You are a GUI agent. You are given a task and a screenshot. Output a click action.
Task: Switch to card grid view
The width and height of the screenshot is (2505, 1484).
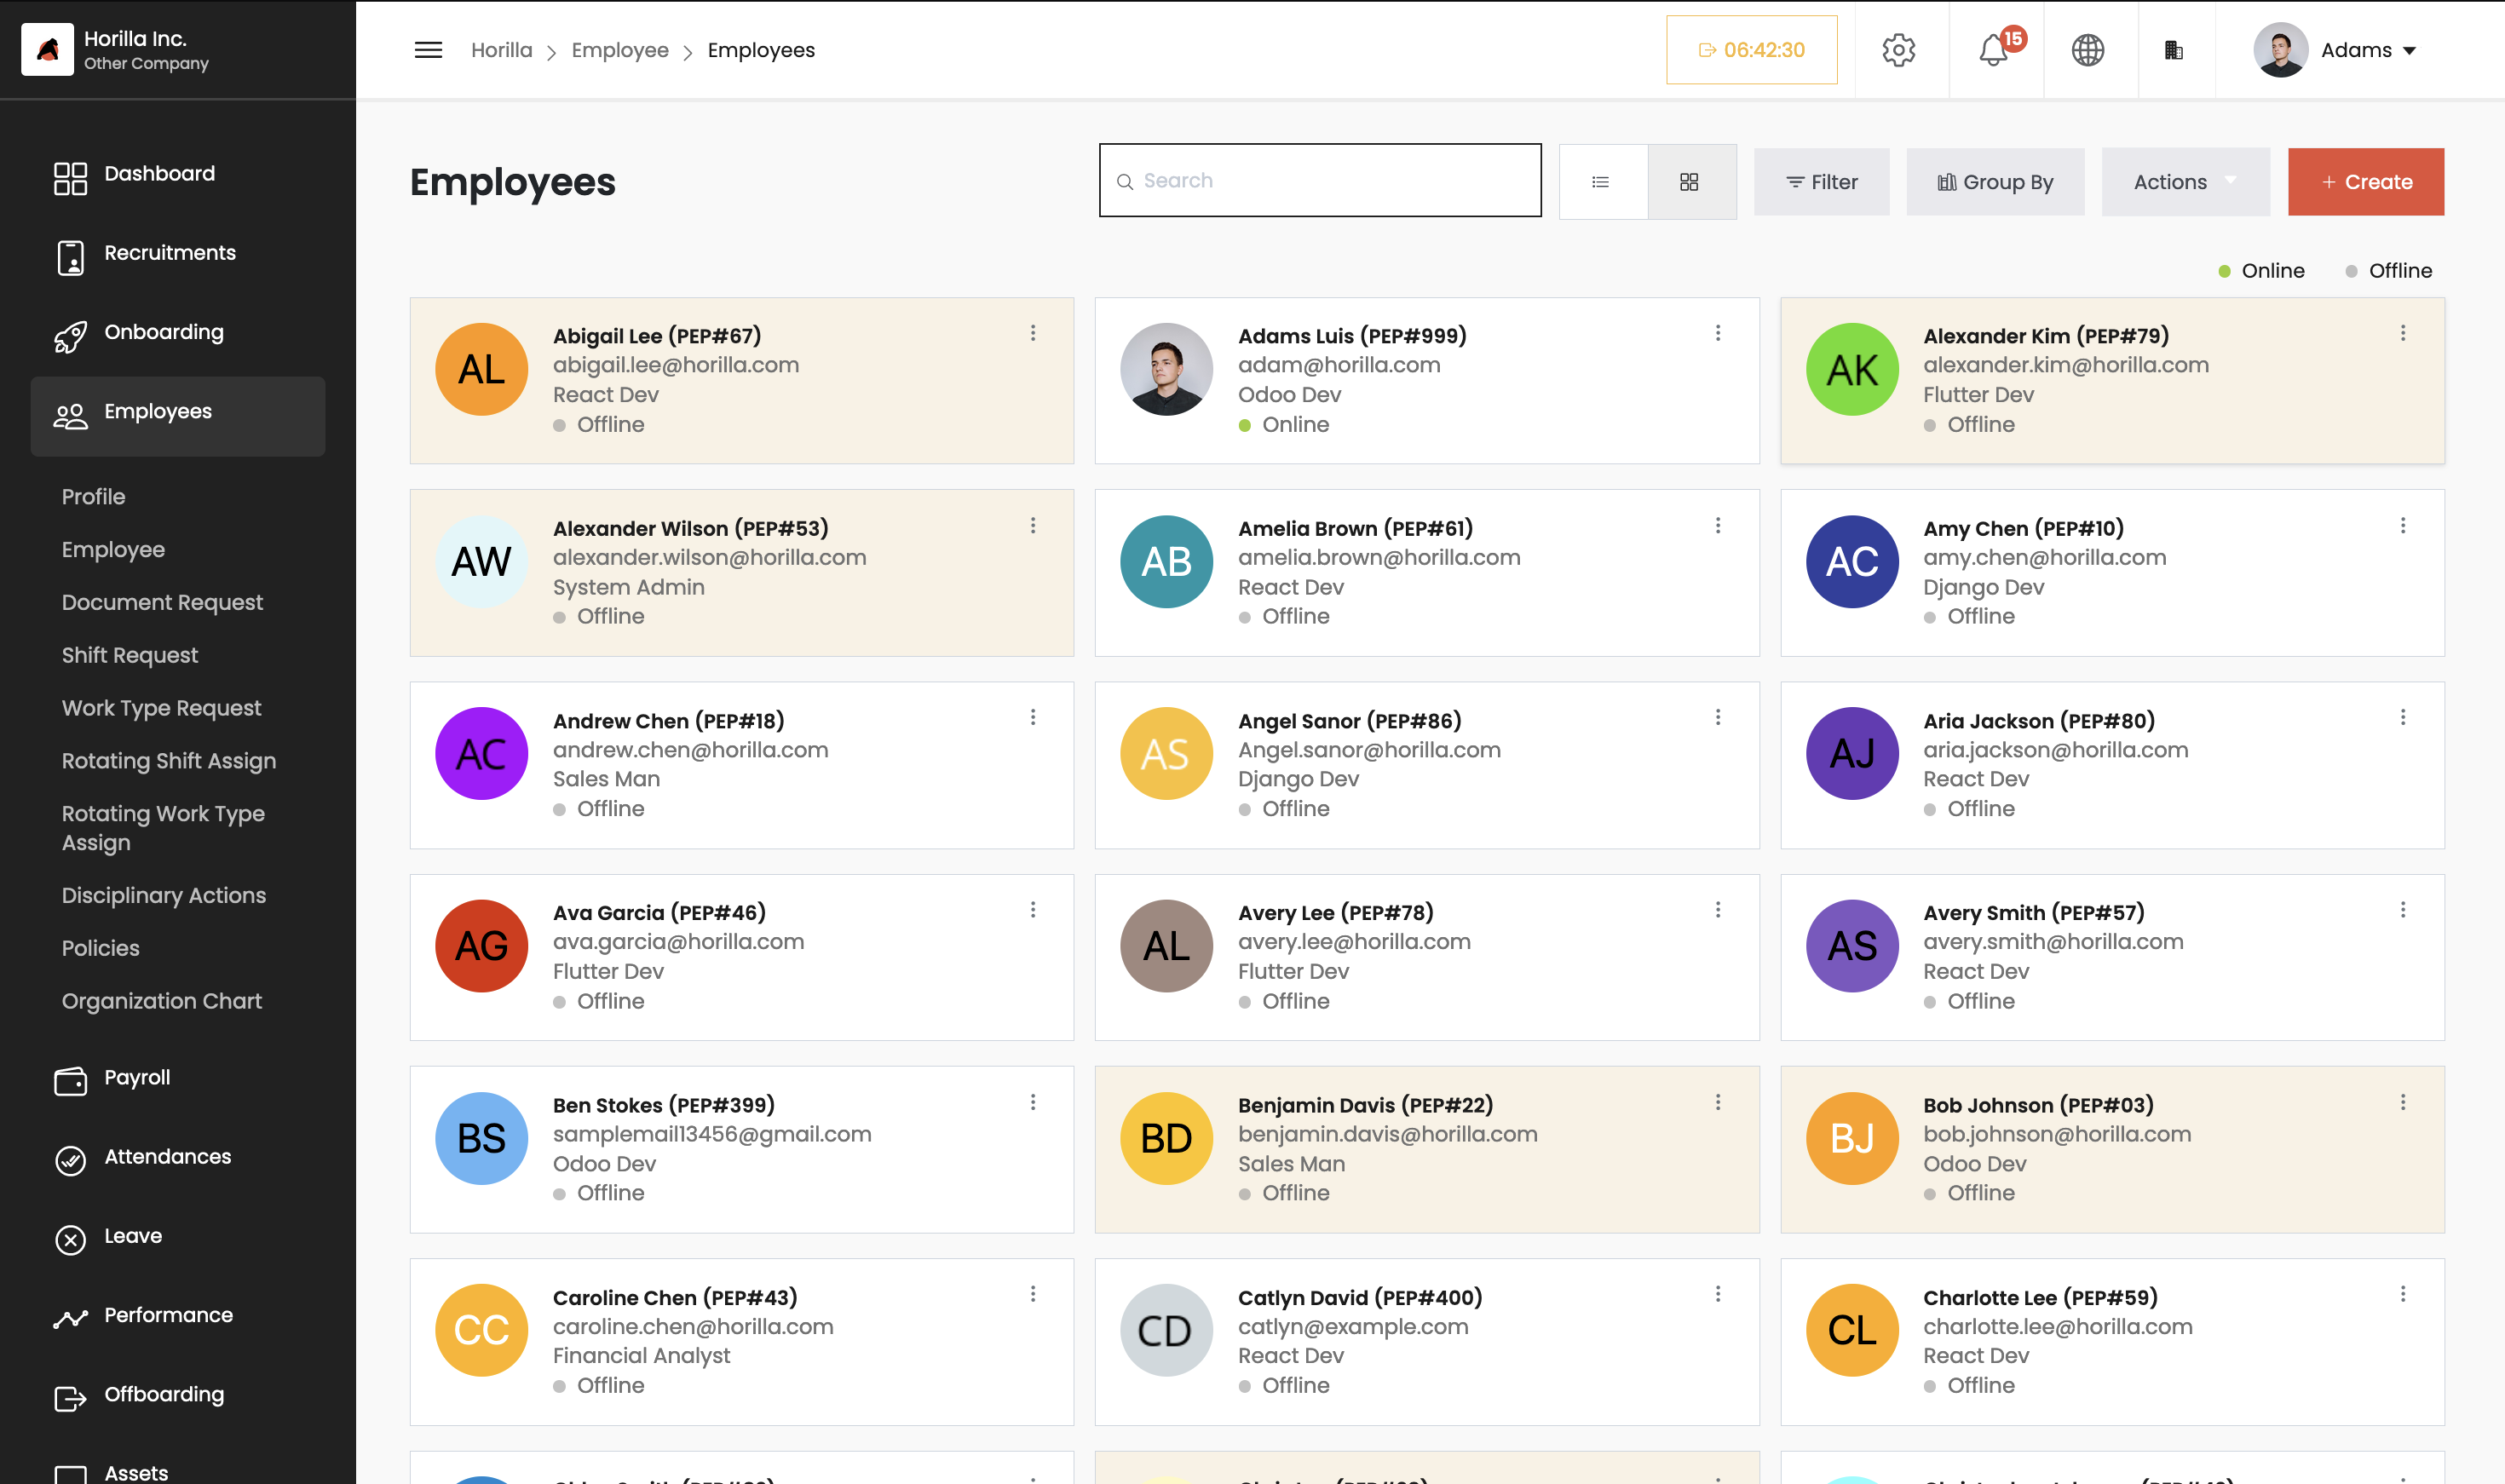[1691, 181]
